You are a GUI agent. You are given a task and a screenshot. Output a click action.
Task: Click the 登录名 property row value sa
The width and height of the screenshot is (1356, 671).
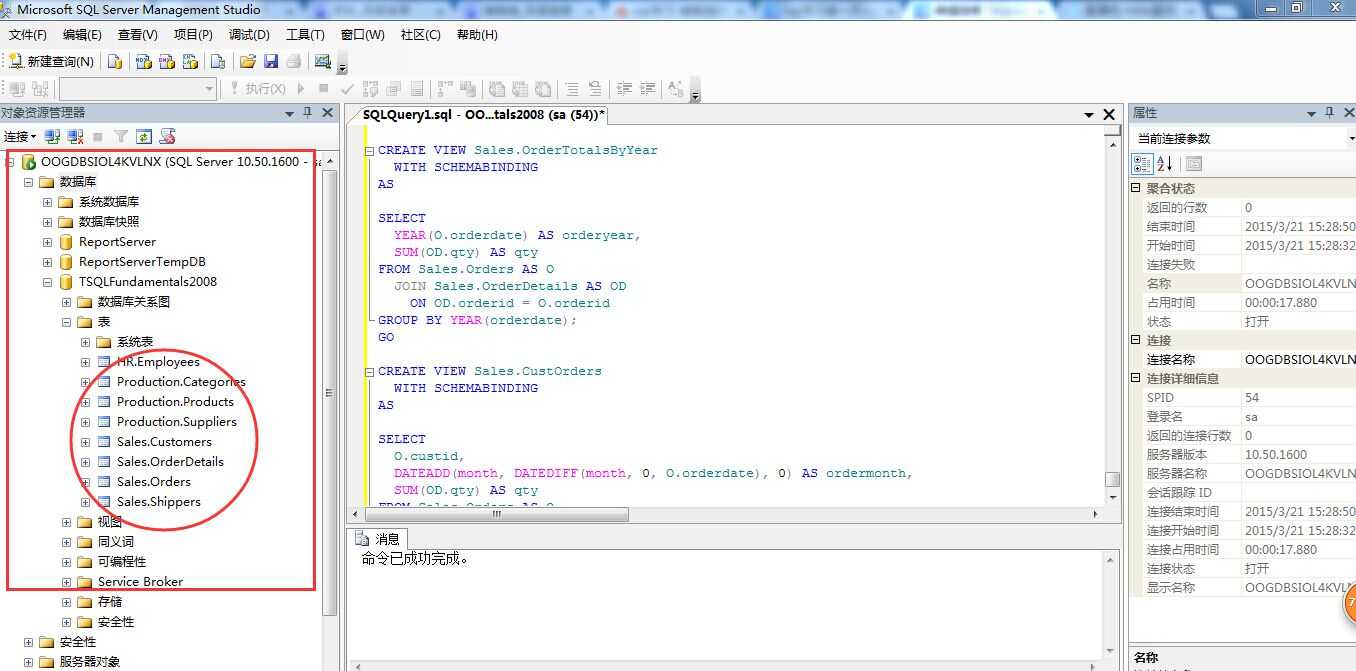coord(1251,416)
